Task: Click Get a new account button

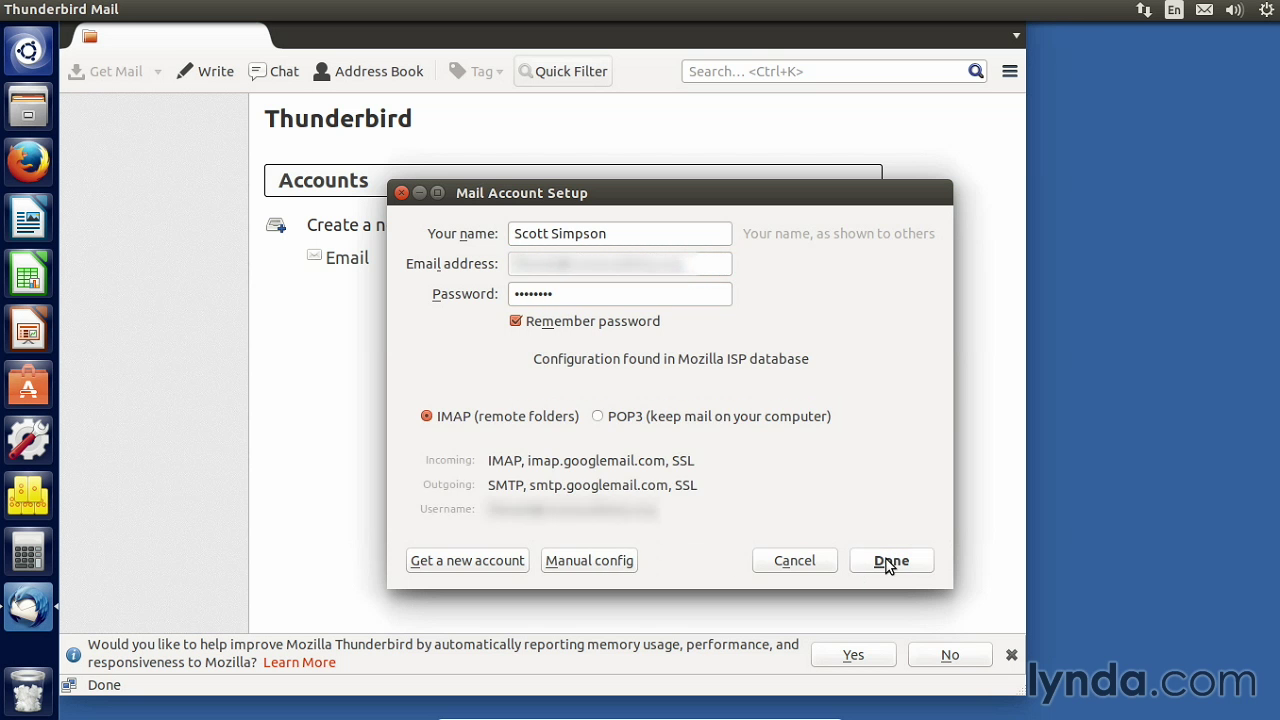Action: (467, 561)
